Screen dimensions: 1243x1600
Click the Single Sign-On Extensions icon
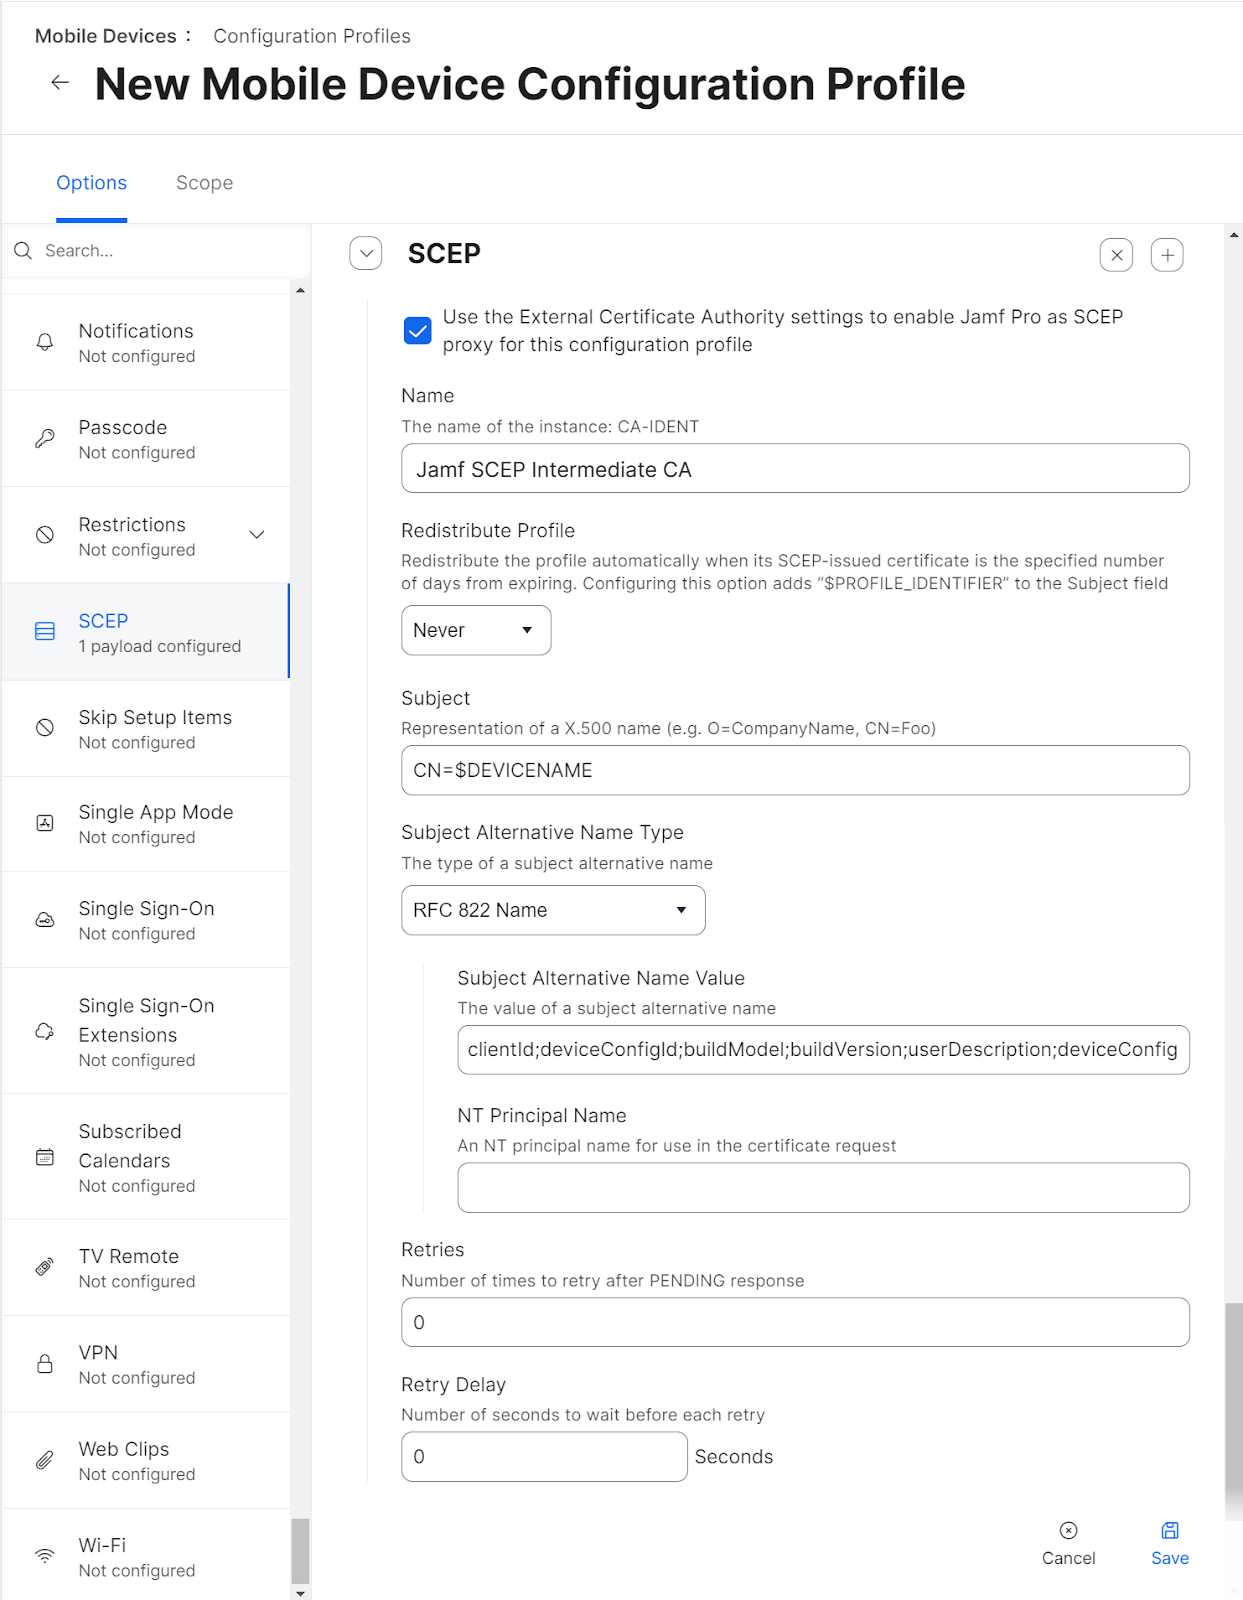tap(45, 1031)
